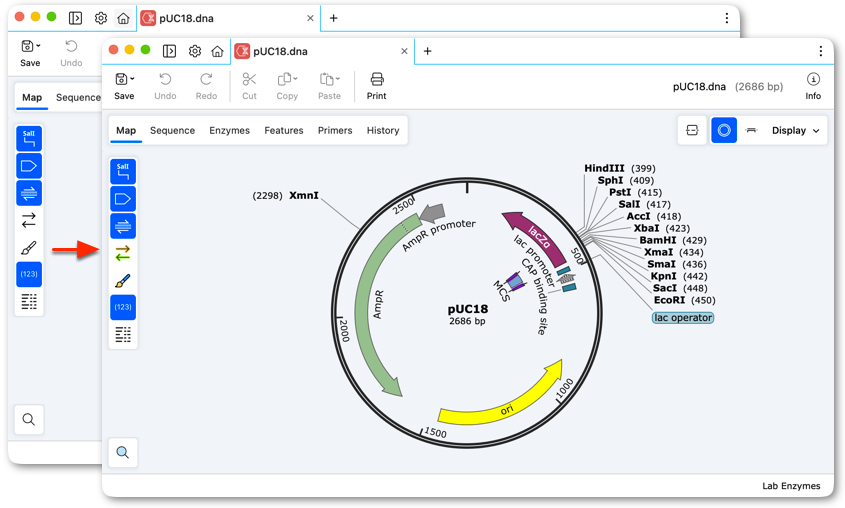Select the circular map view button

click(x=724, y=130)
